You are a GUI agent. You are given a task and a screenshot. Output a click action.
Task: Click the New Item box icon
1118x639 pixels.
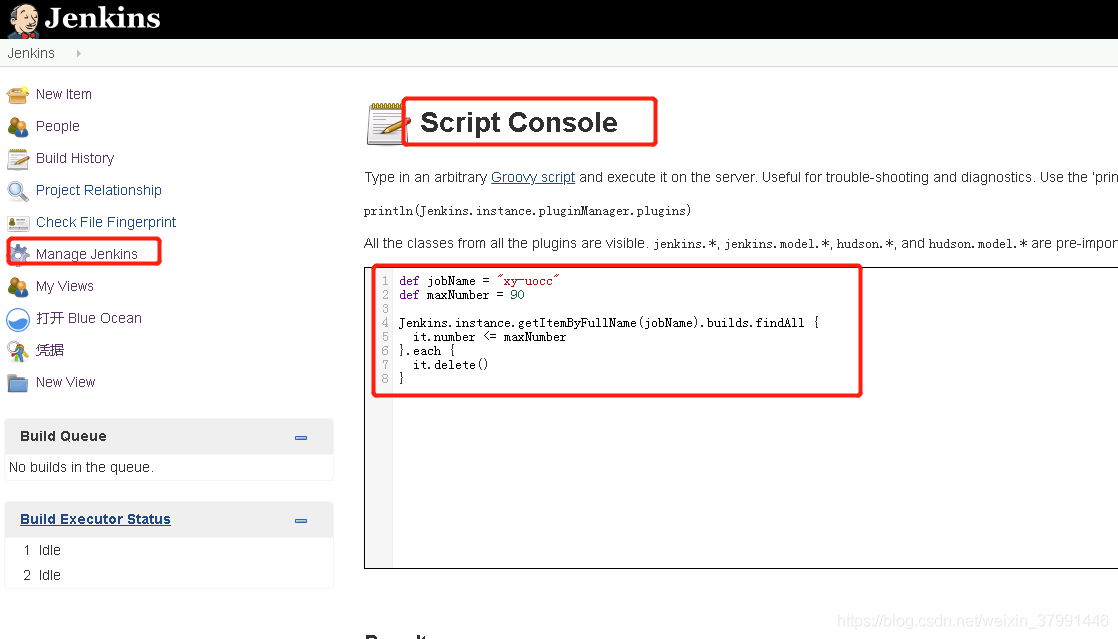(18, 95)
